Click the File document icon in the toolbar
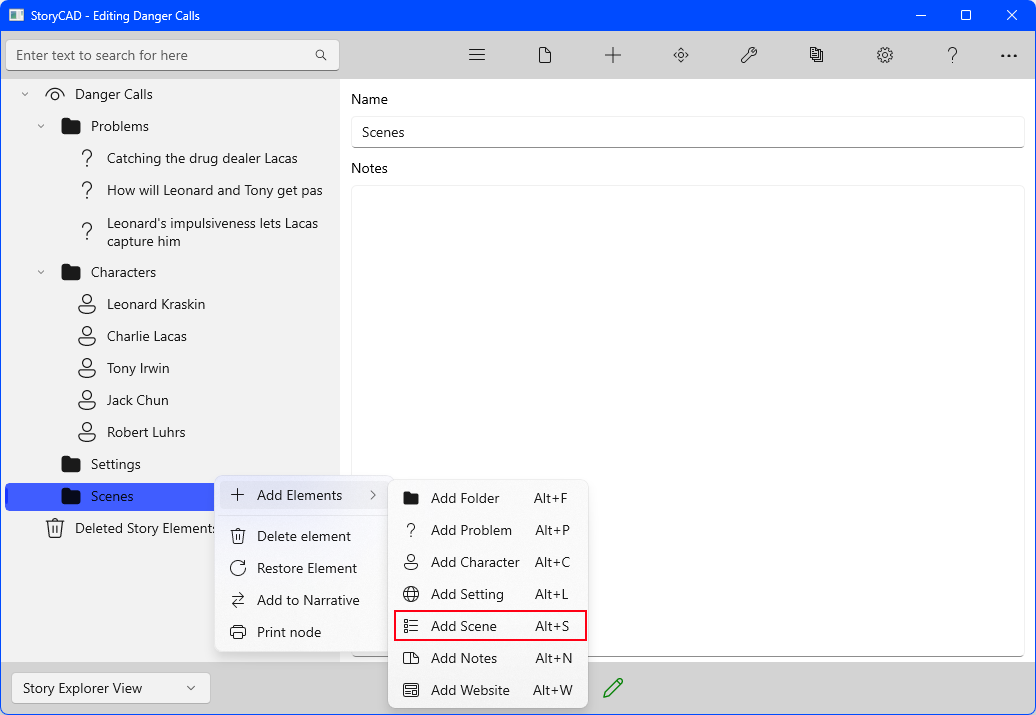The width and height of the screenshot is (1036, 715). [x=545, y=55]
